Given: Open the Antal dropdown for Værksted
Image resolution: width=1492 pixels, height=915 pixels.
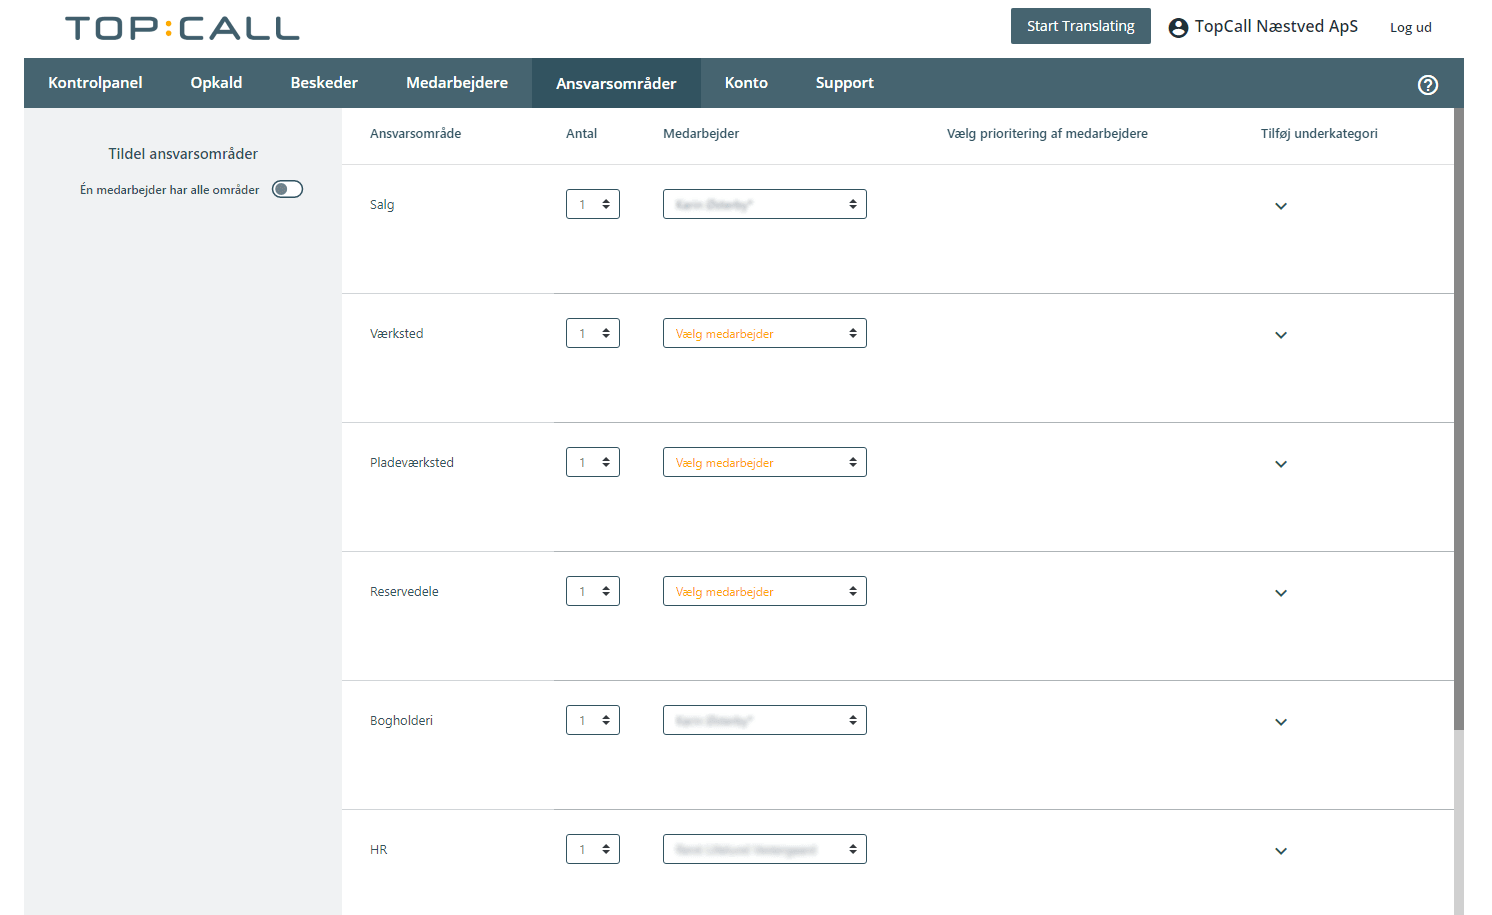Looking at the screenshot, I should point(593,333).
